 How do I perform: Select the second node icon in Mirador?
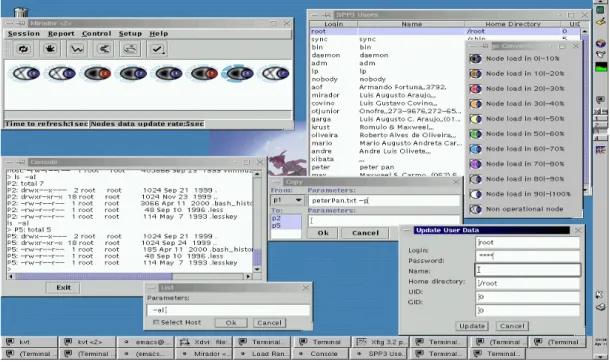(x=62, y=73)
